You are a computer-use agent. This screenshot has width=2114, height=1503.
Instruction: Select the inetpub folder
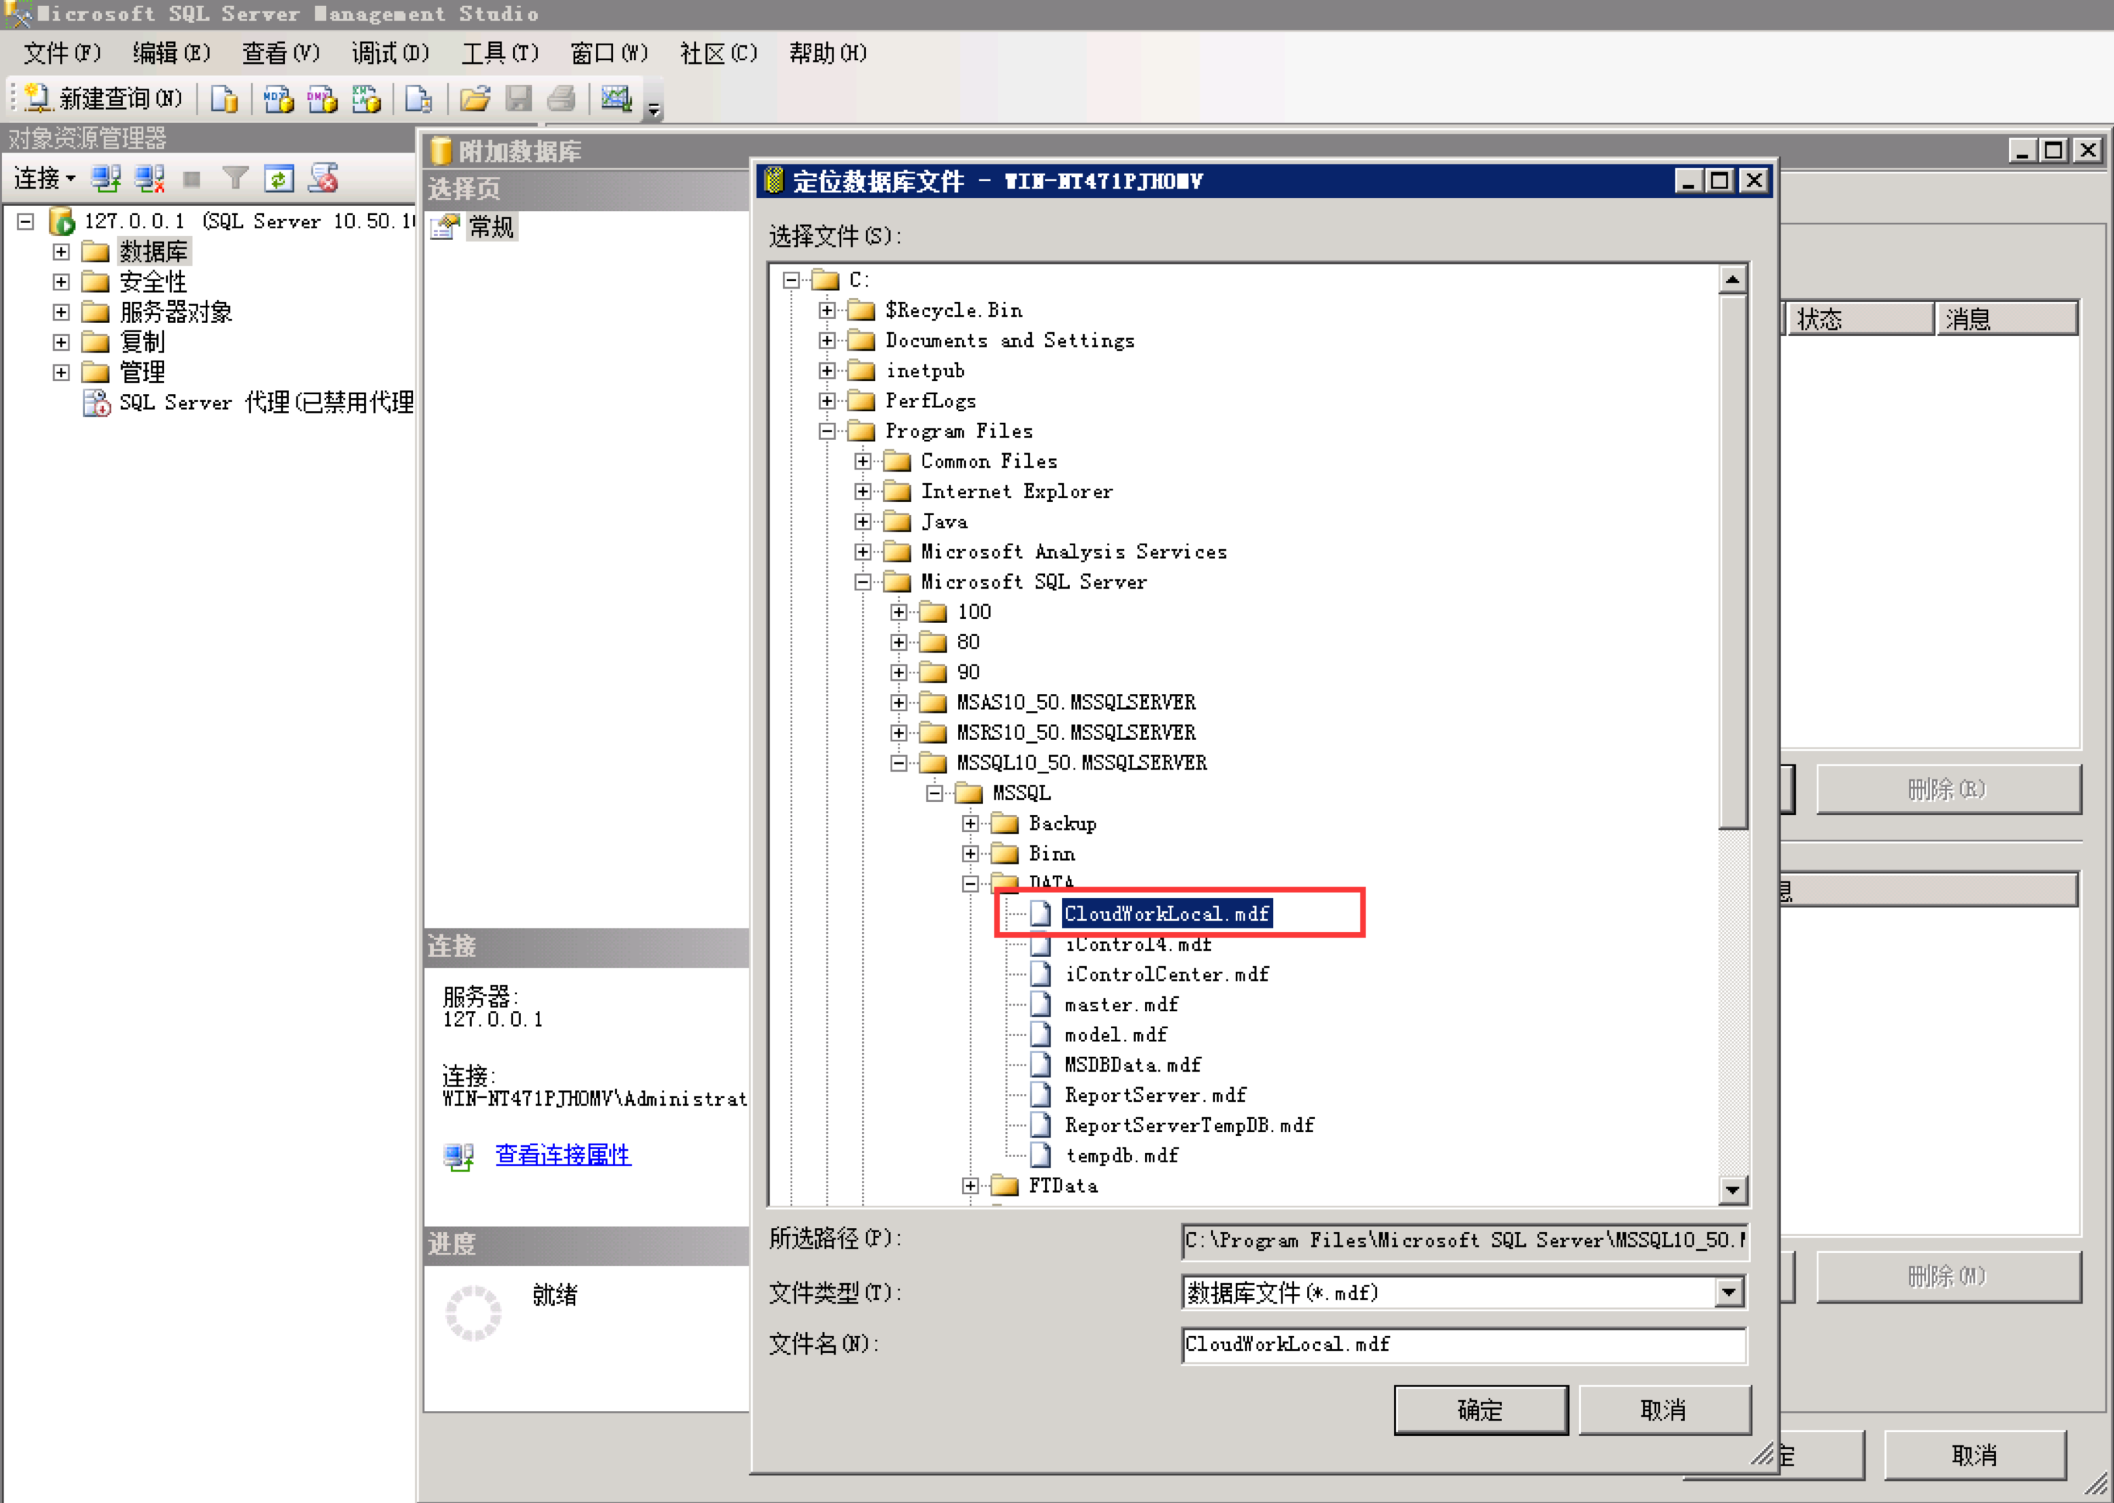(x=924, y=371)
